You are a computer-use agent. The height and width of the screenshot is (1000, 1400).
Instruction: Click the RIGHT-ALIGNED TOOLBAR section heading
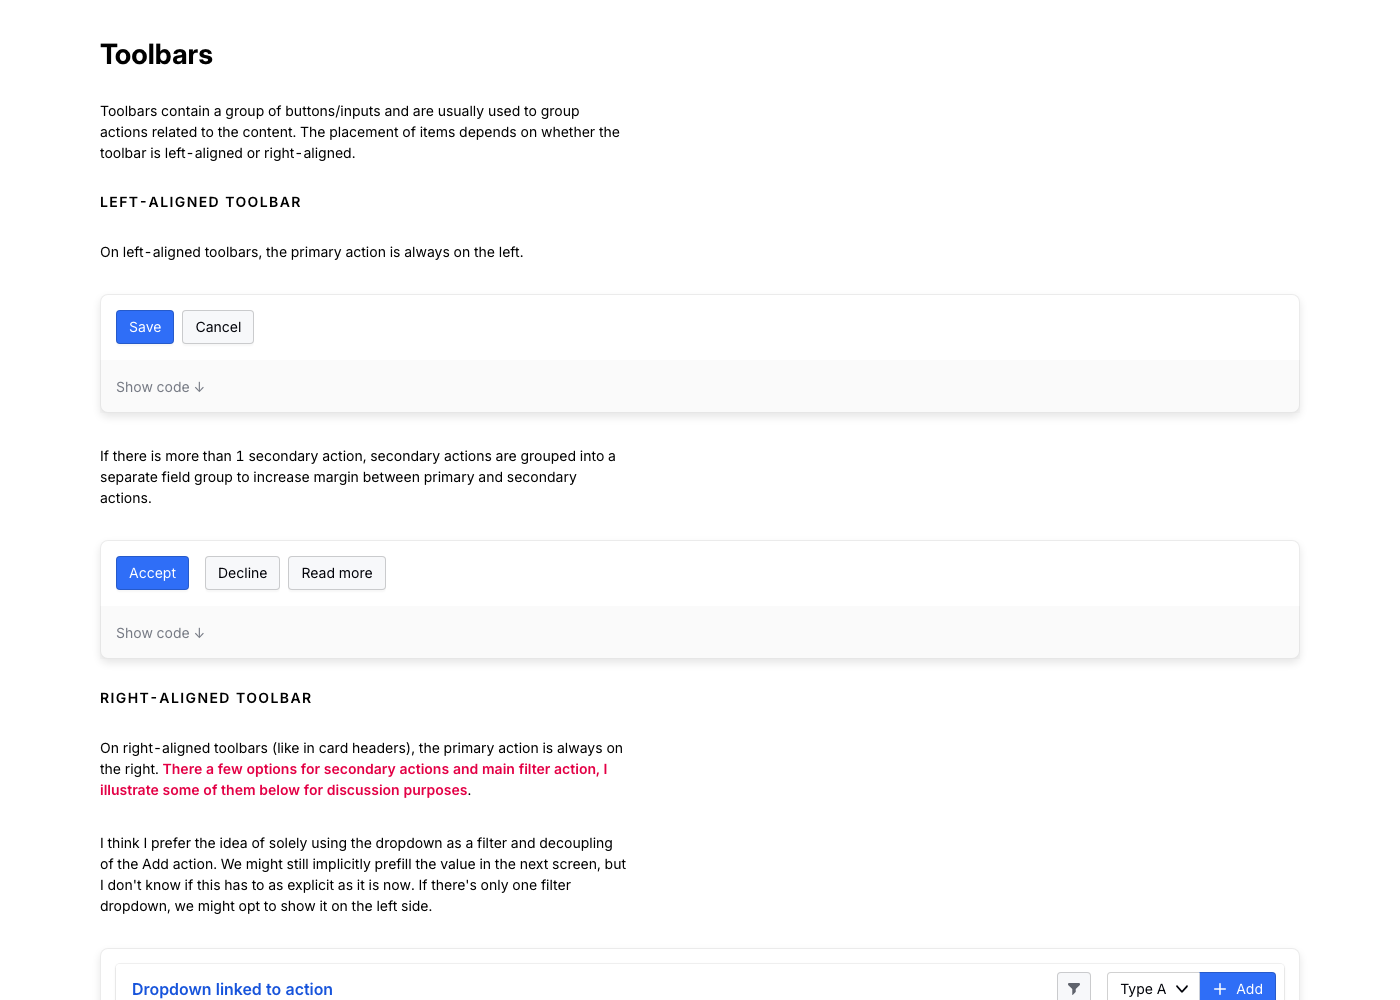click(x=206, y=698)
